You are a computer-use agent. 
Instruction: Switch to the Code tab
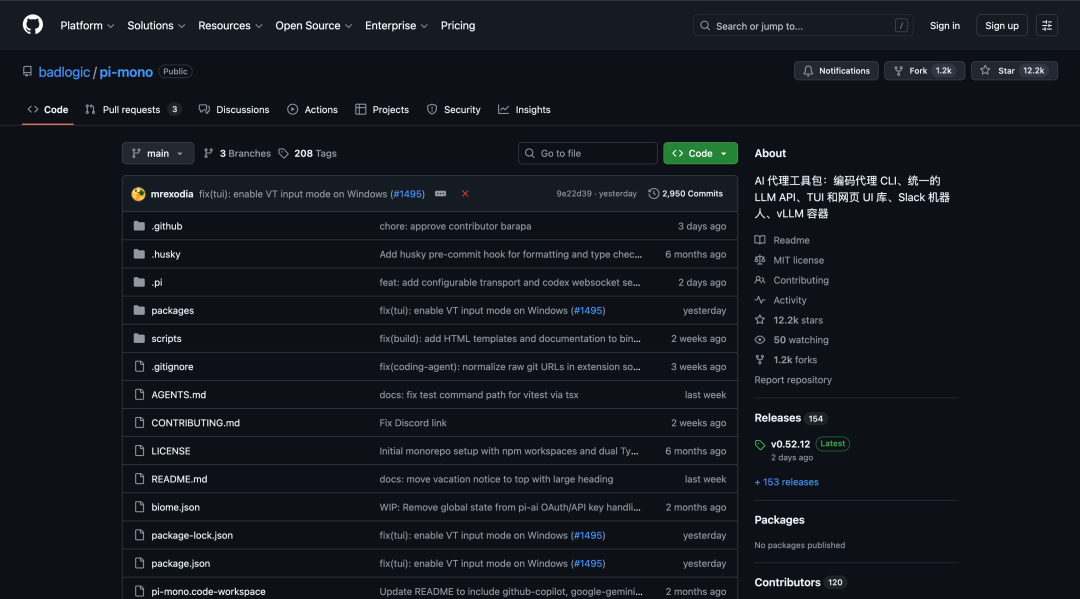48,109
